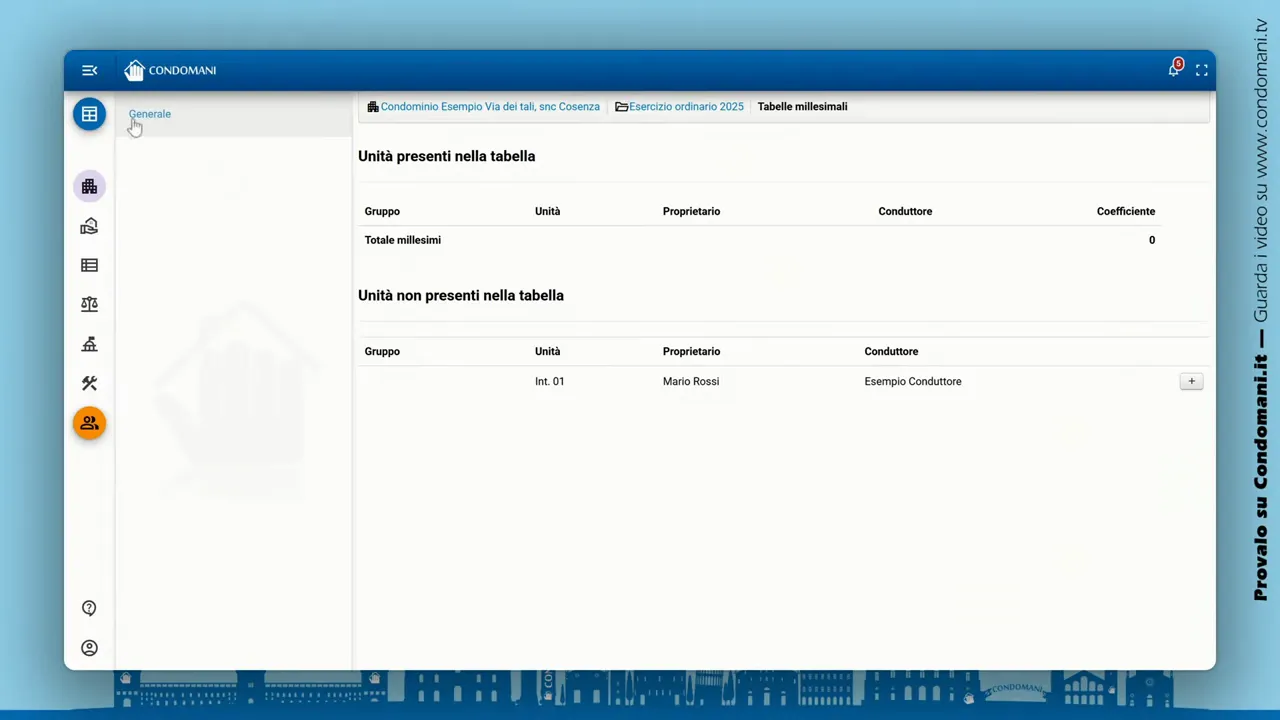Click the orange people icon
The width and height of the screenshot is (1280, 720).
pyautogui.click(x=89, y=423)
